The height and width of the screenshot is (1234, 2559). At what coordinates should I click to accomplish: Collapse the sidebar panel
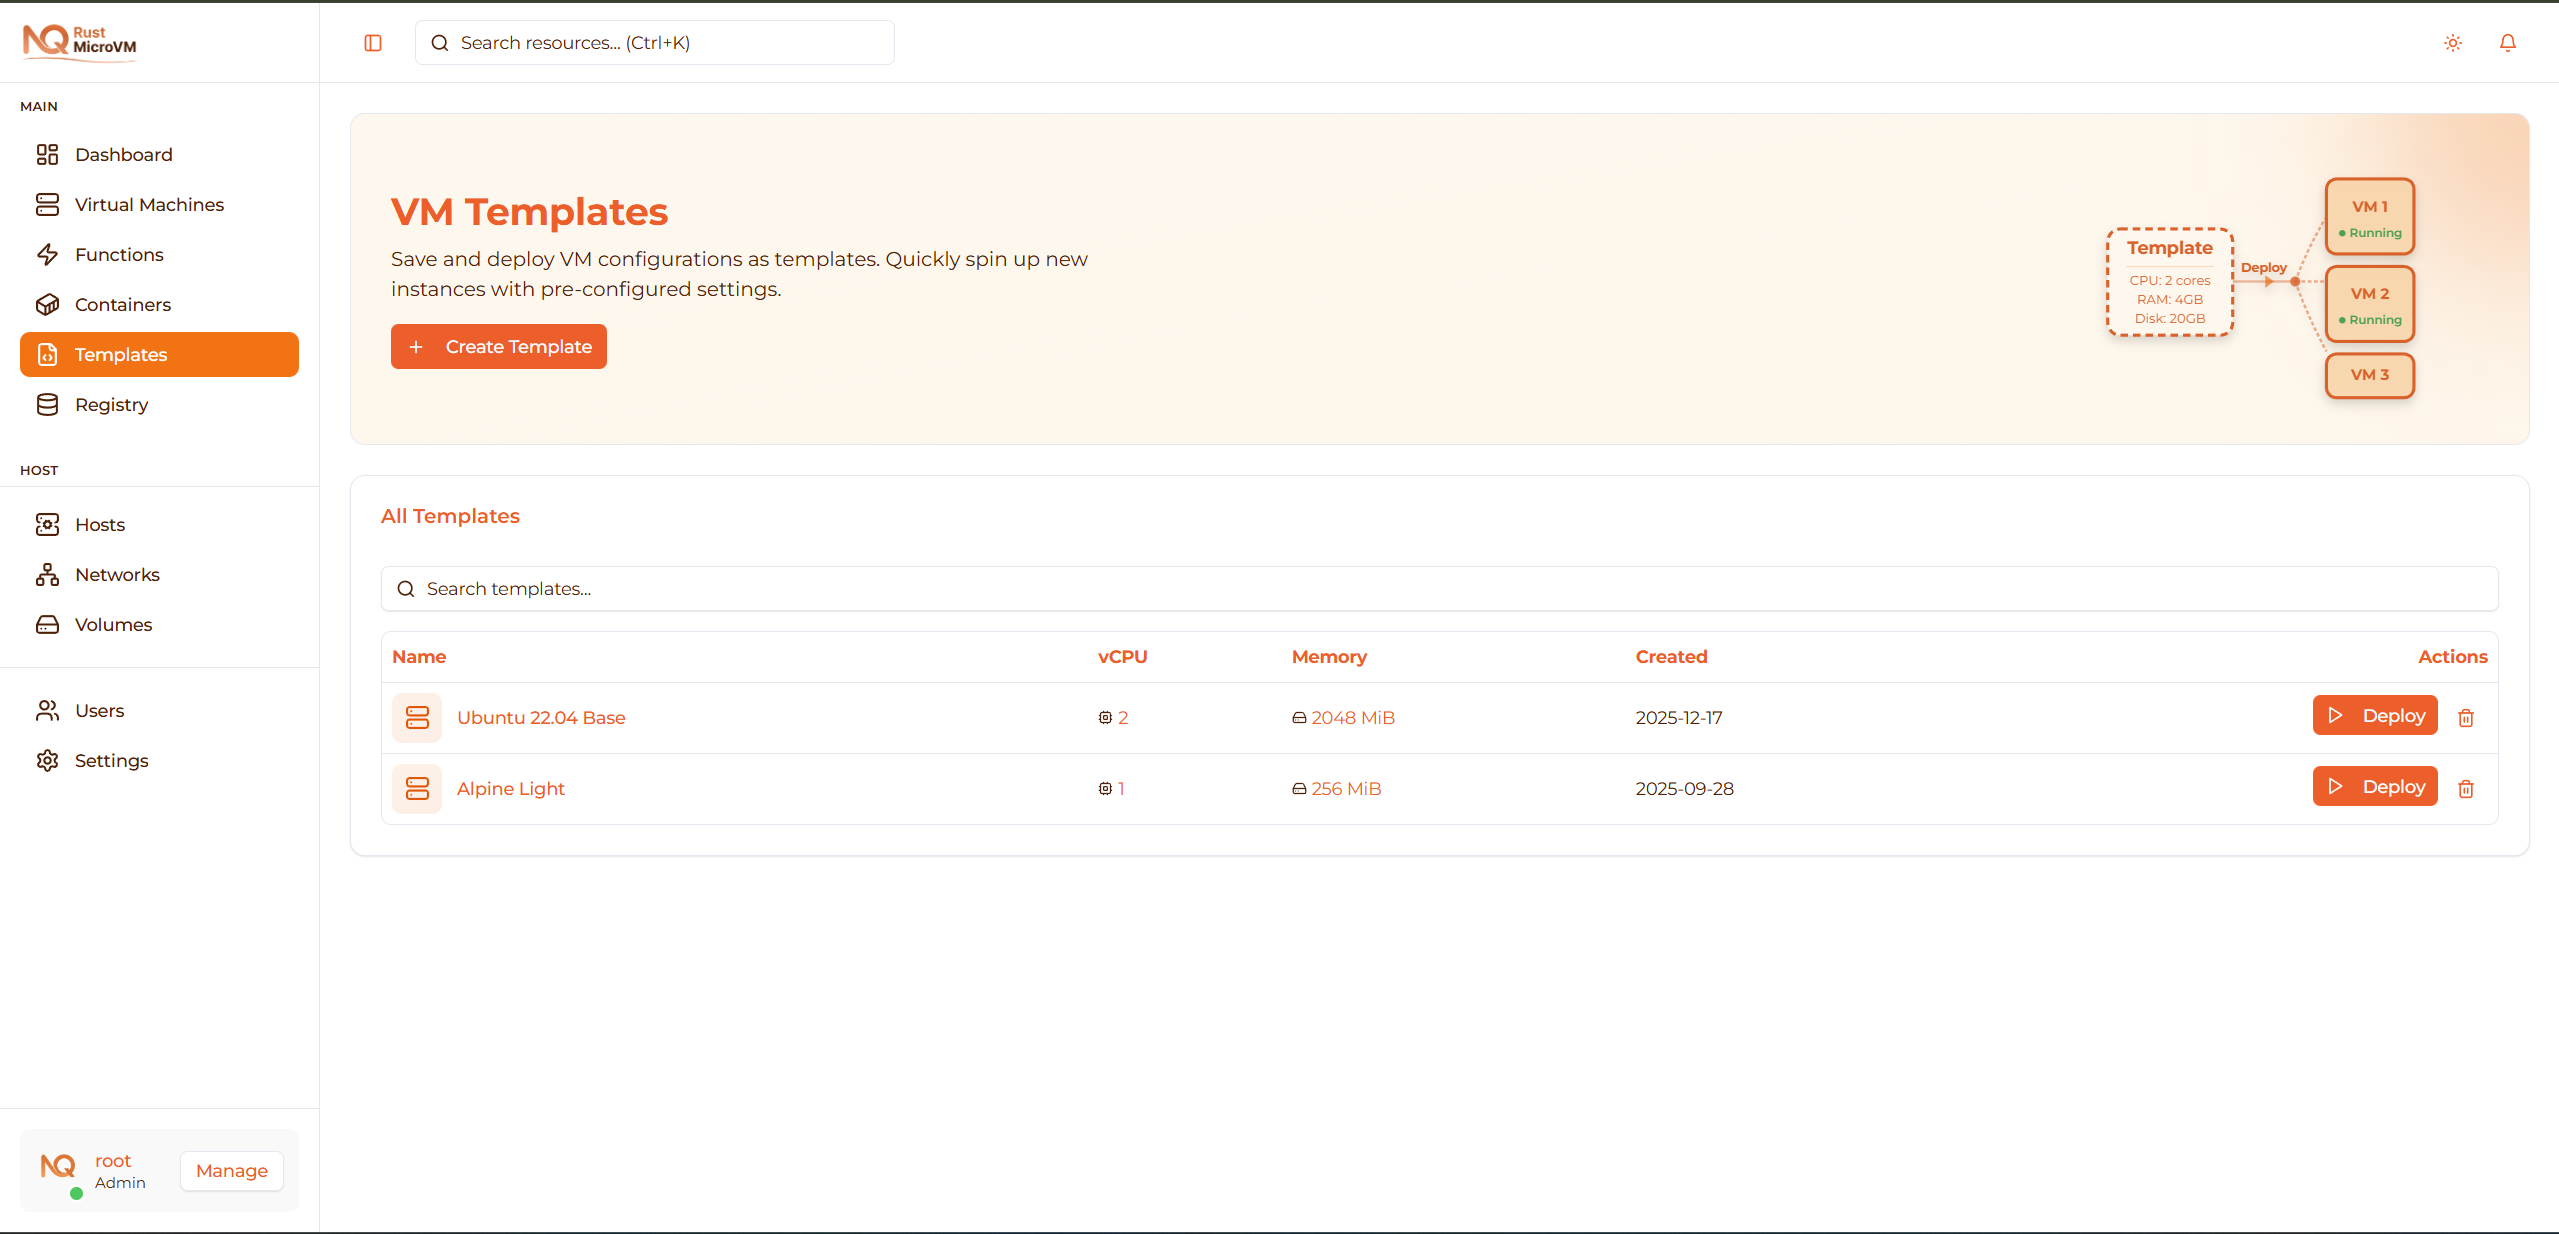coord(372,43)
